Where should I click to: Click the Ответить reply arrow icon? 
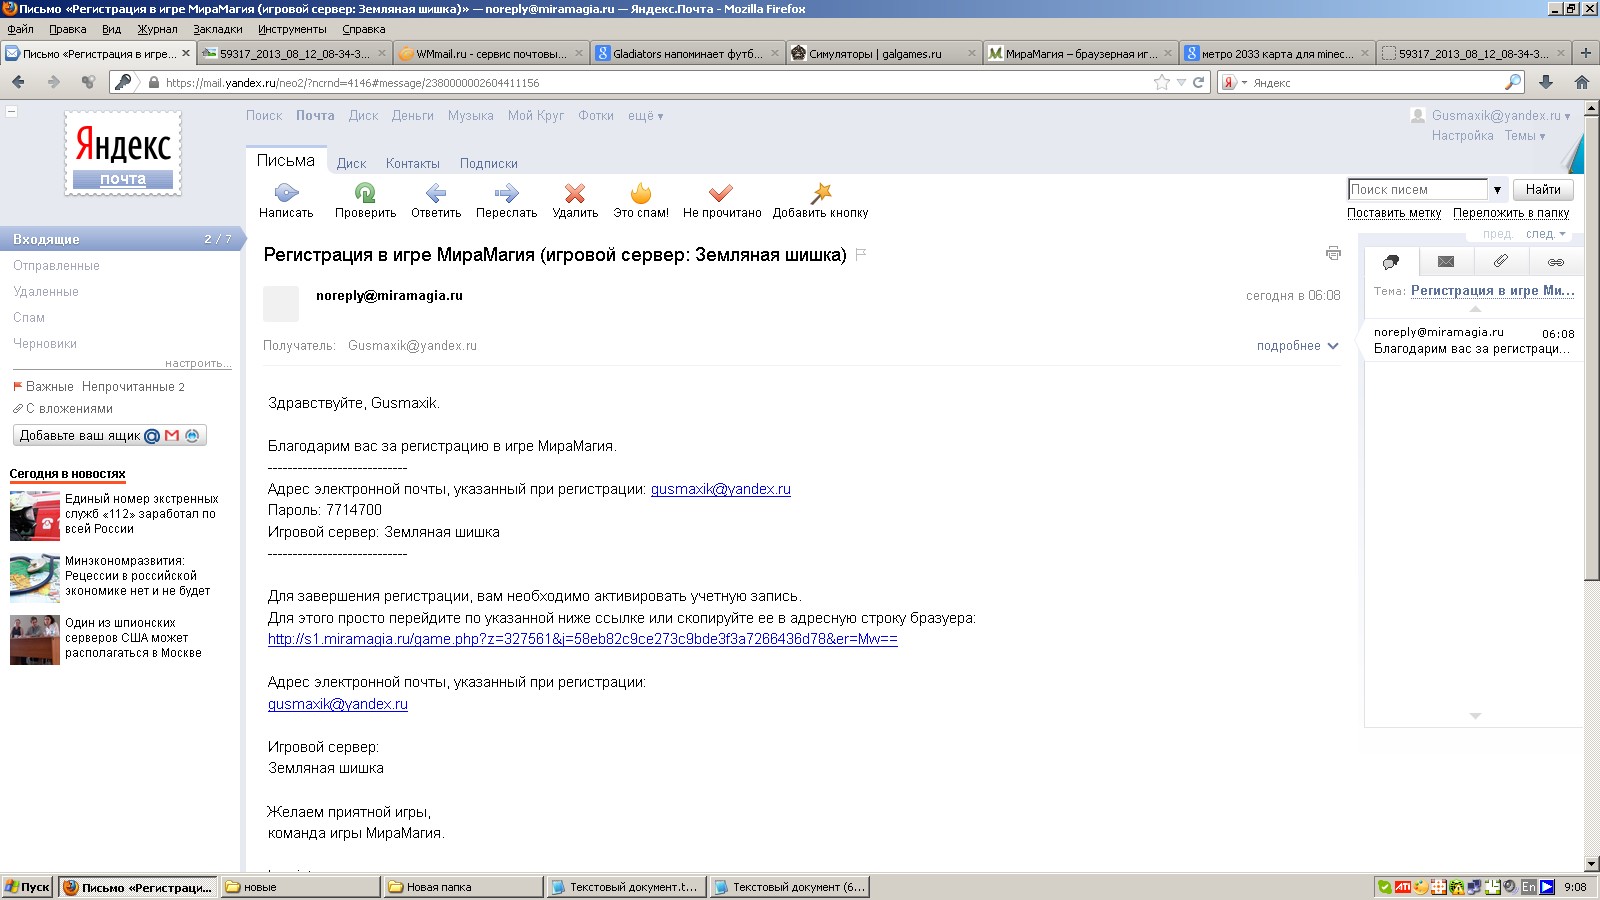click(436, 193)
